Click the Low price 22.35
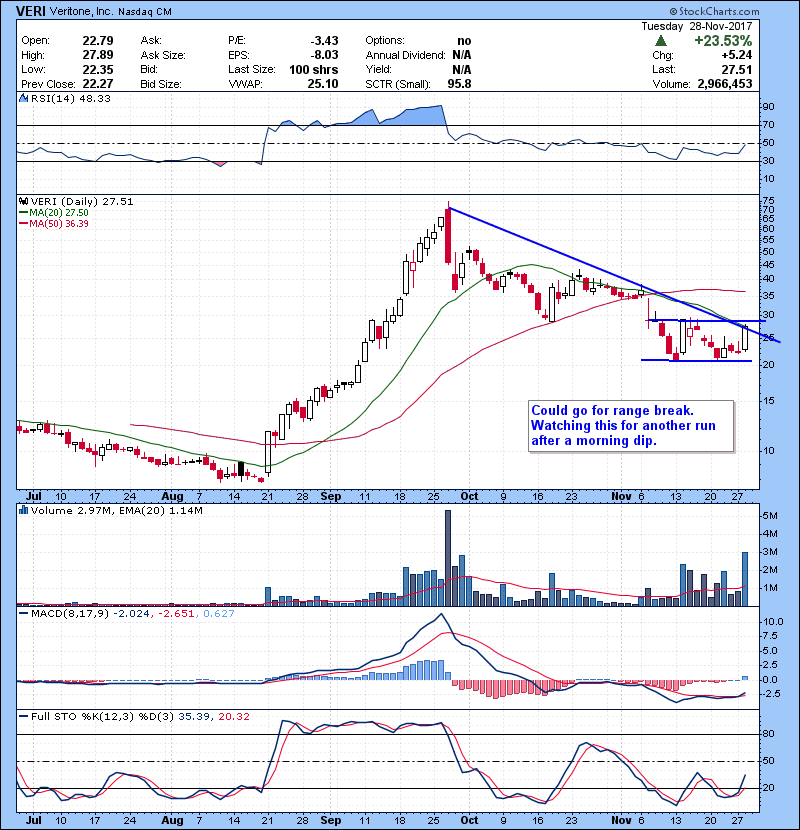 [98, 69]
